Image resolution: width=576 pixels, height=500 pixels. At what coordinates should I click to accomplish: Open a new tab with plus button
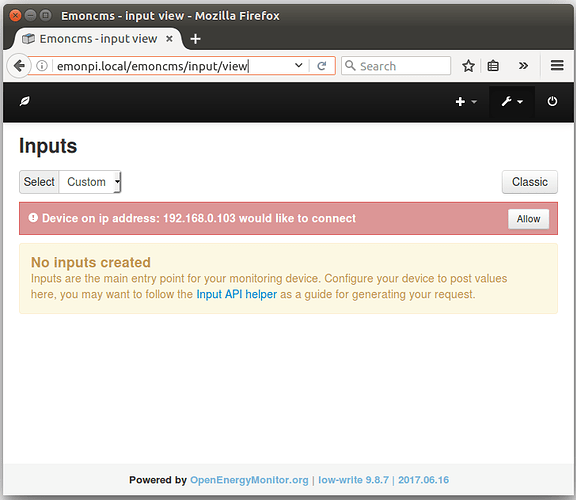[195, 39]
